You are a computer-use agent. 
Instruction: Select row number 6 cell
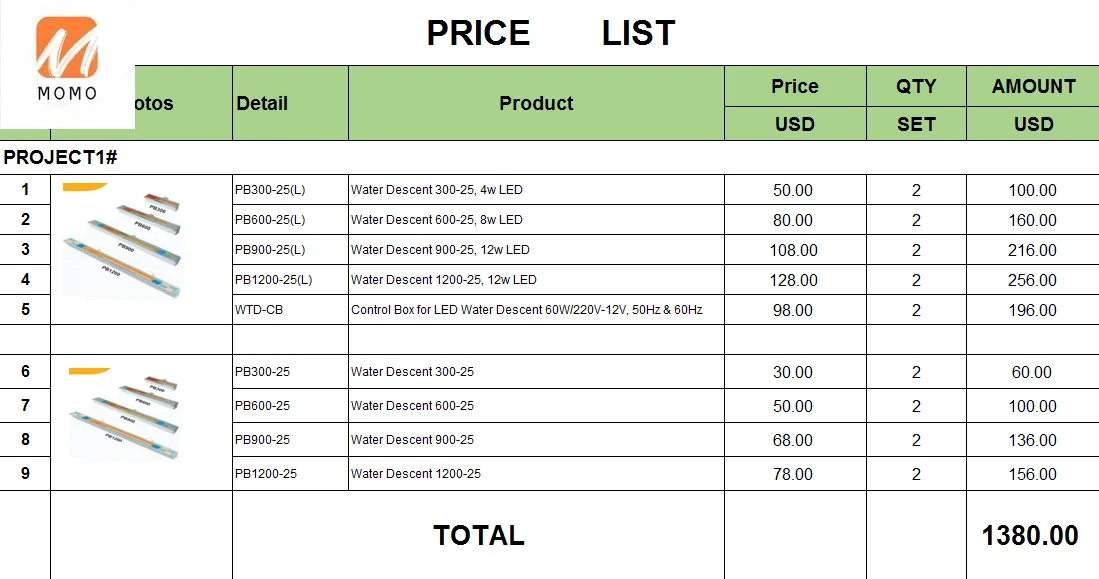[x=25, y=372]
